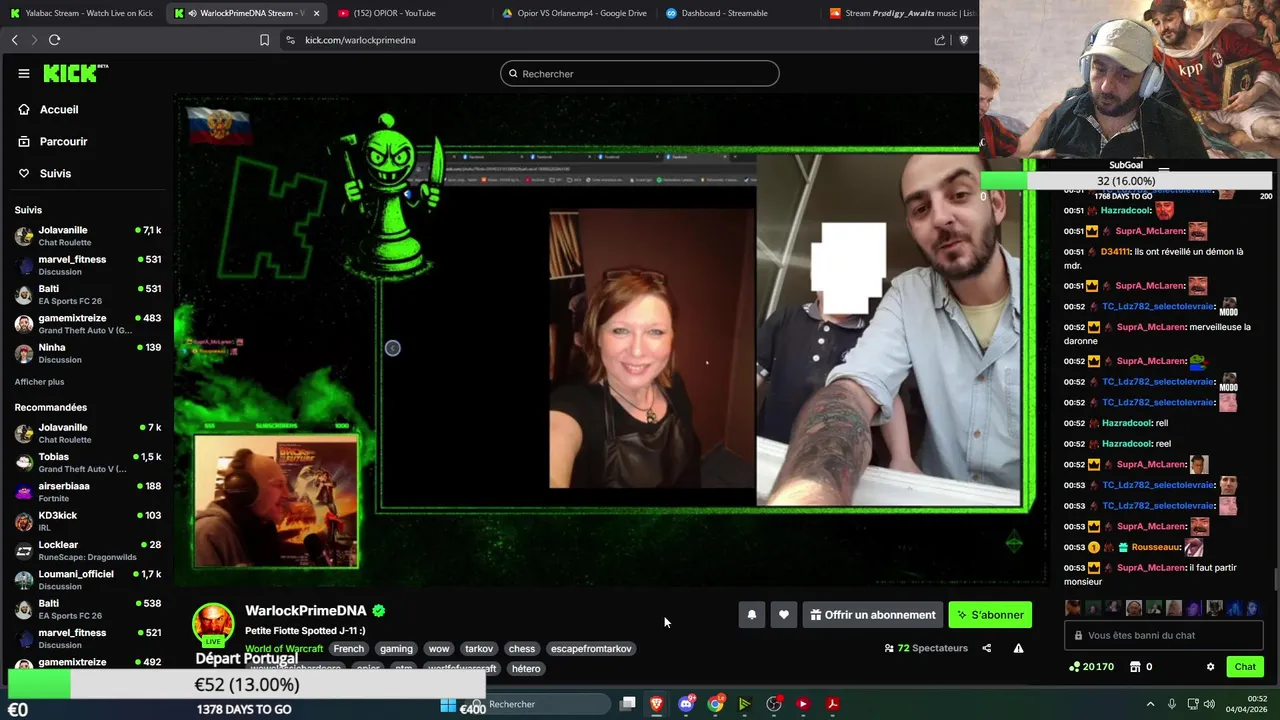Report the stream with the warning triangle icon
The height and width of the screenshot is (720, 1280).
pyautogui.click(x=1018, y=648)
